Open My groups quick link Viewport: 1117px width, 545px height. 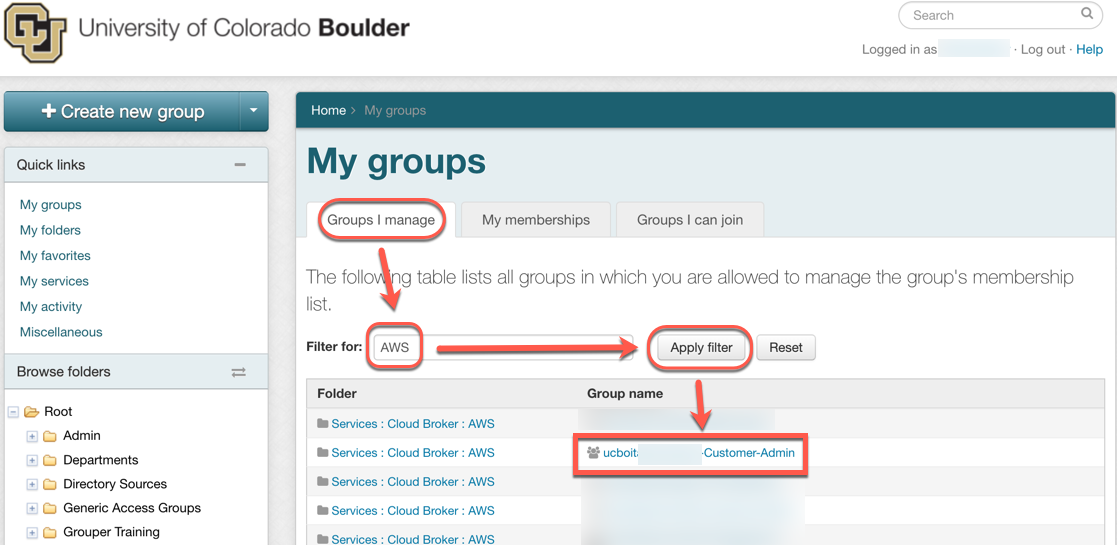coord(51,204)
